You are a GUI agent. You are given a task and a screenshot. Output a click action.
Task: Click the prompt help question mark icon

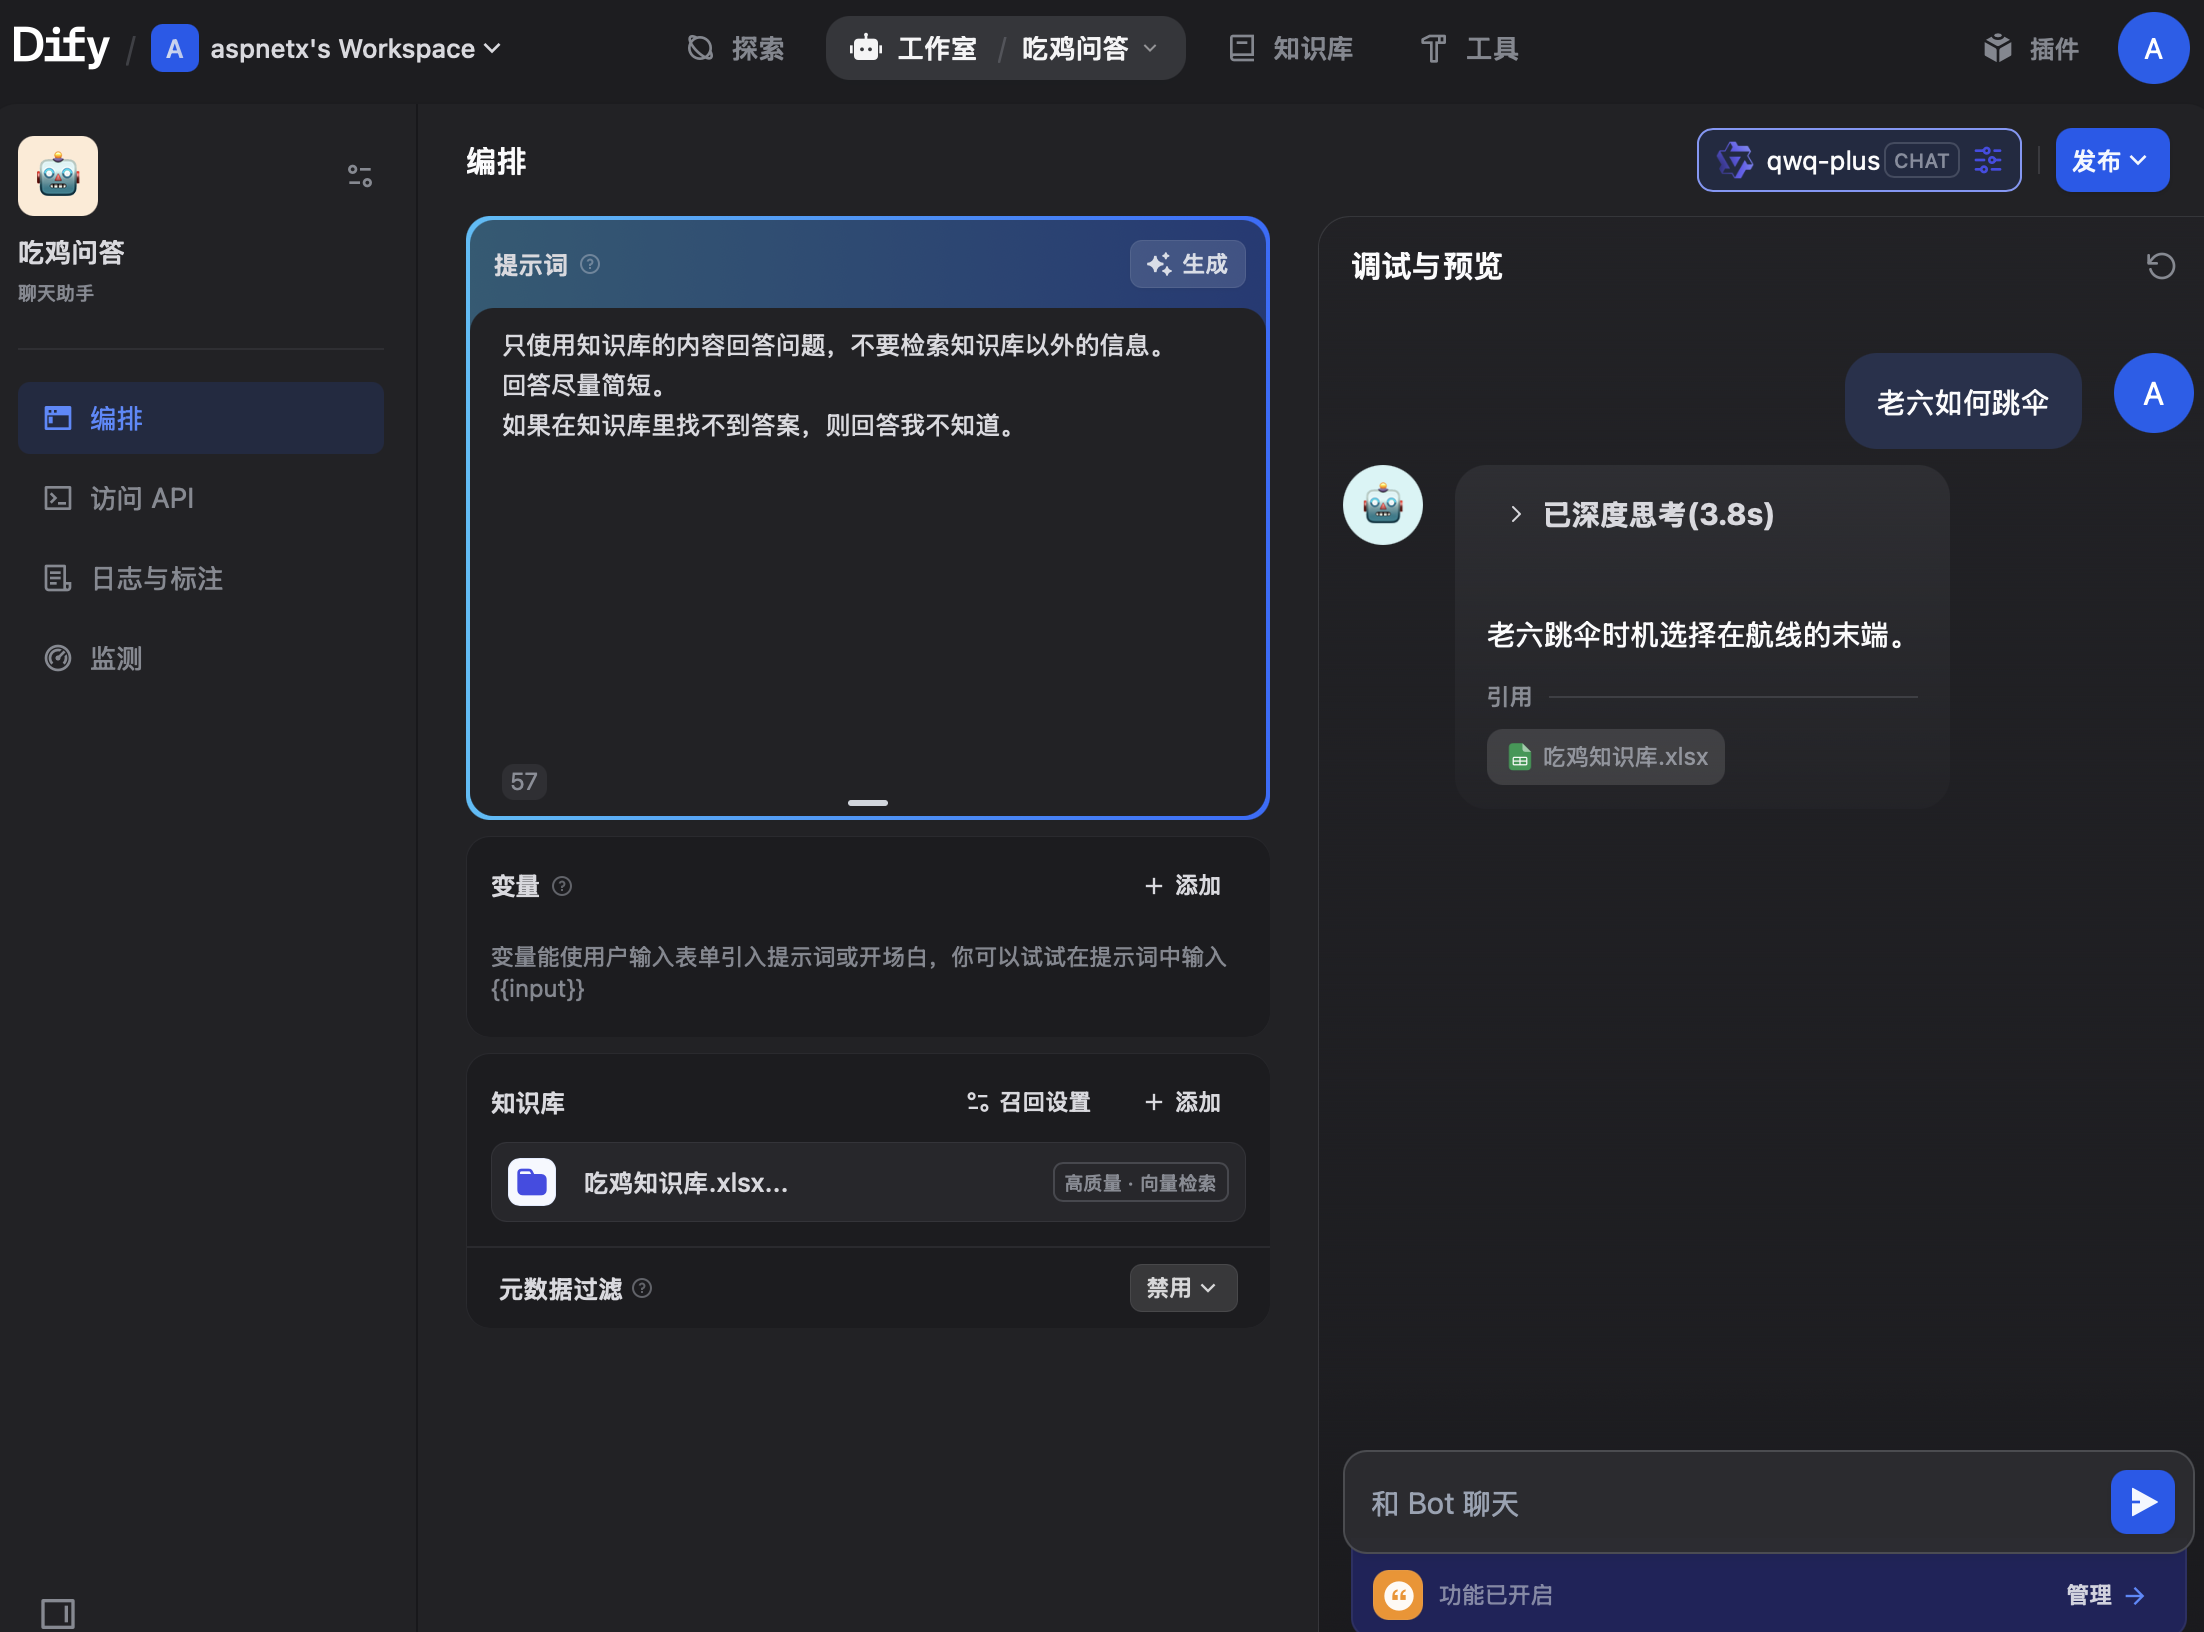pos(590,264)
